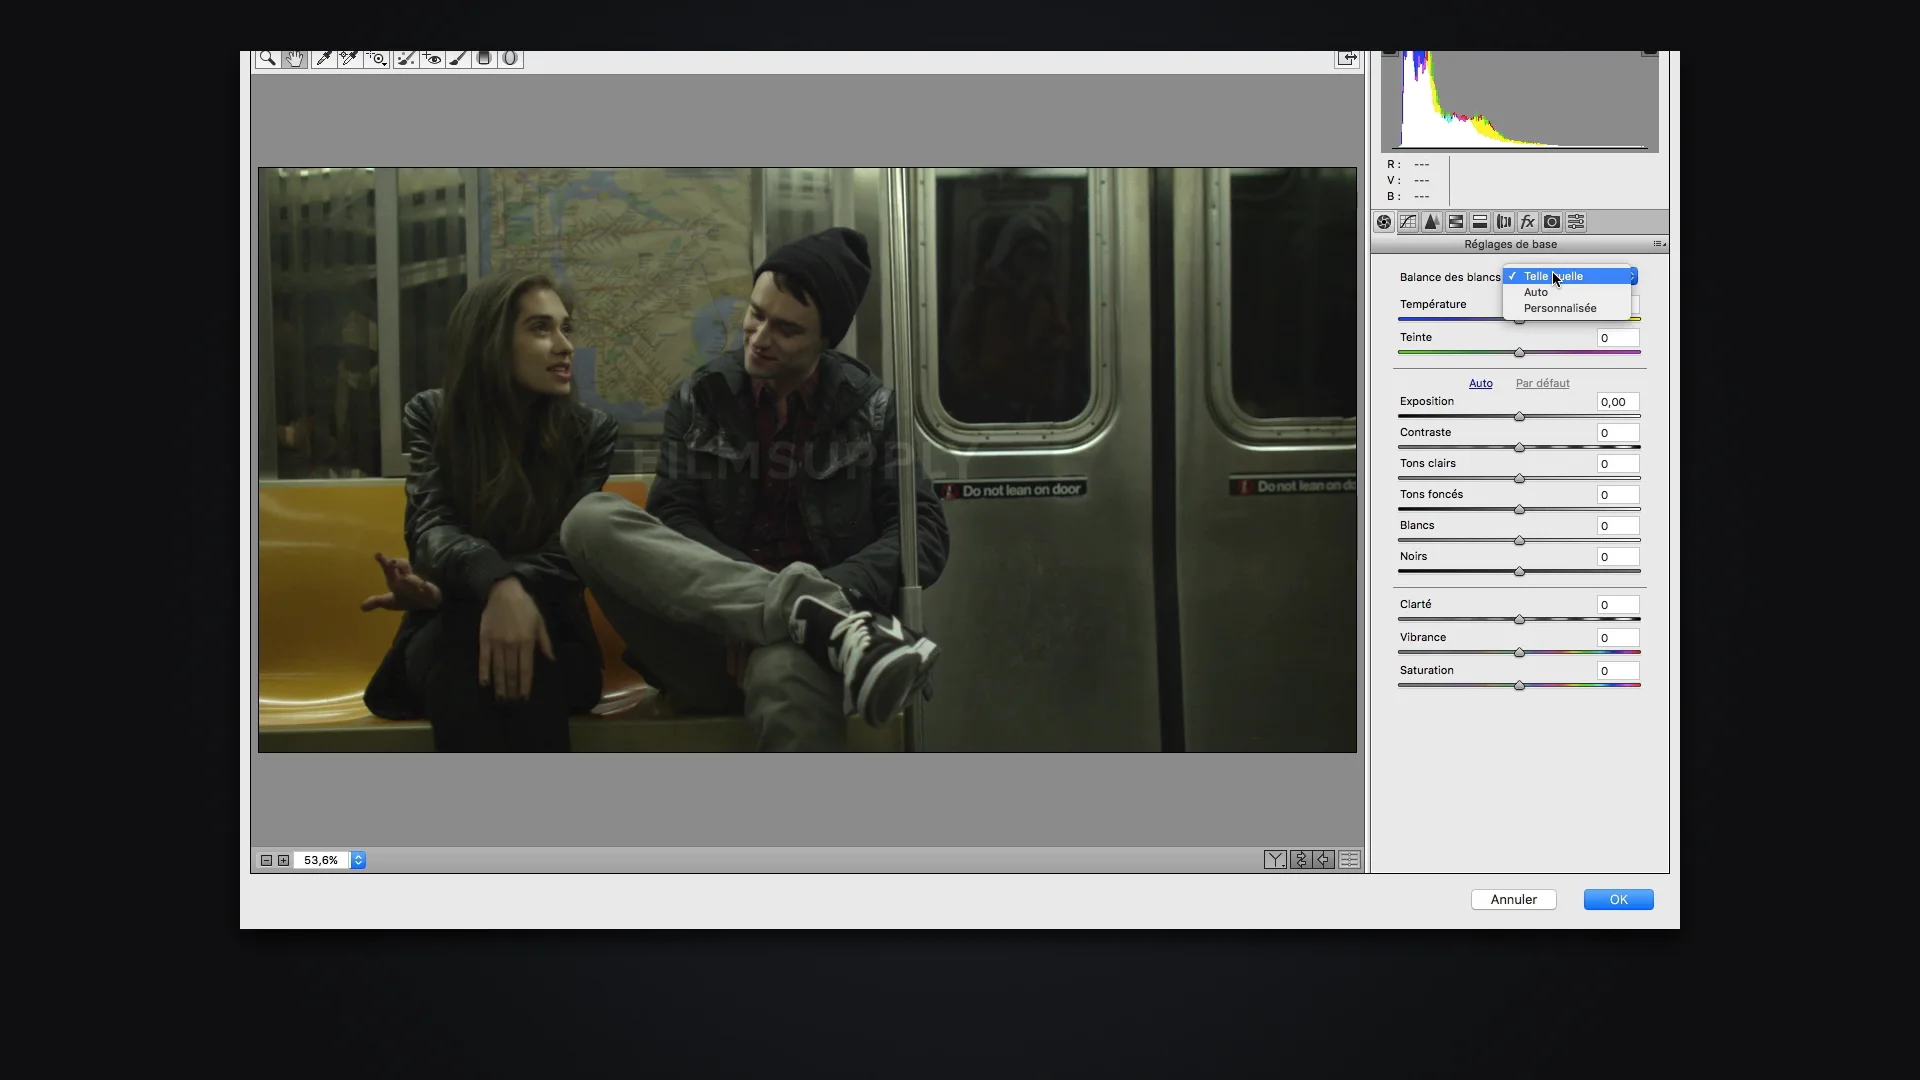Click the Vibrance value field
The image size is (1920, 1080).
click(1618, 638)
